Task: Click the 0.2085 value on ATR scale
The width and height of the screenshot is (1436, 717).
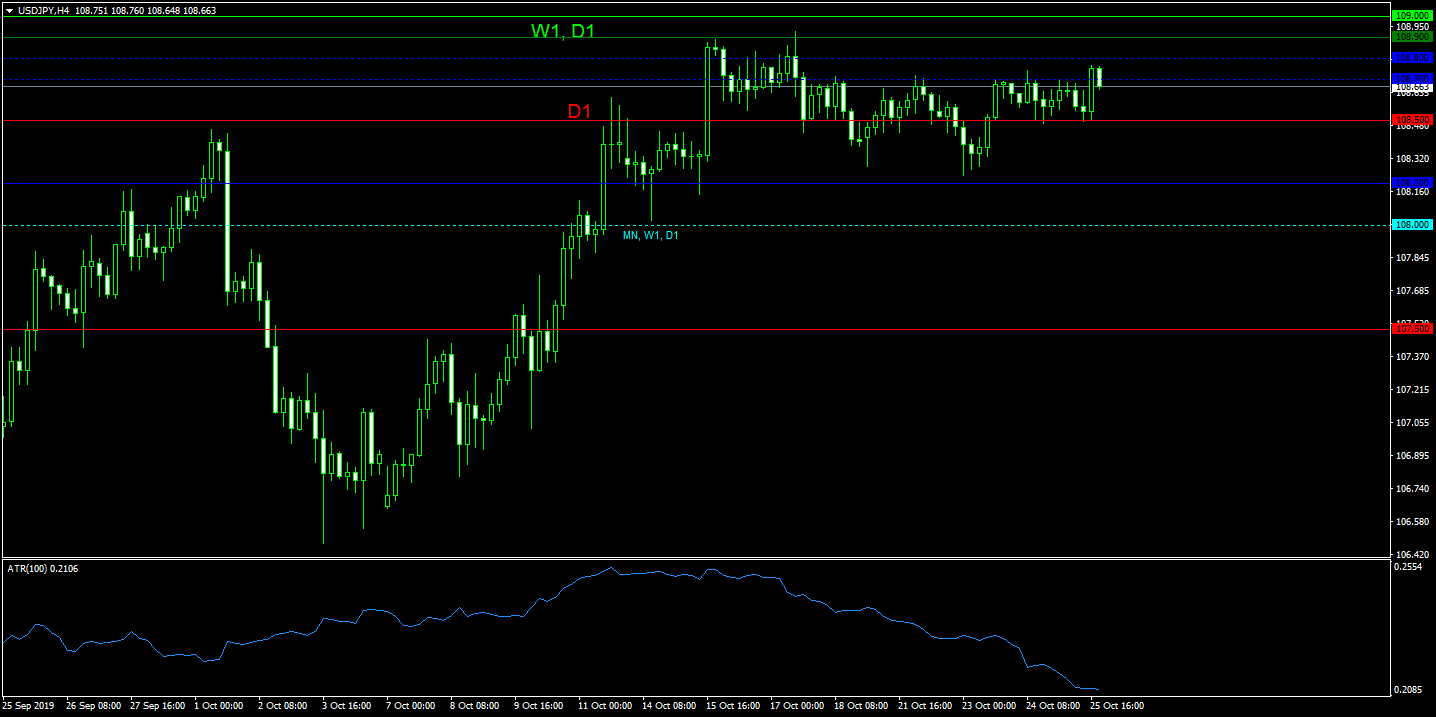Action: (1408, 691)
